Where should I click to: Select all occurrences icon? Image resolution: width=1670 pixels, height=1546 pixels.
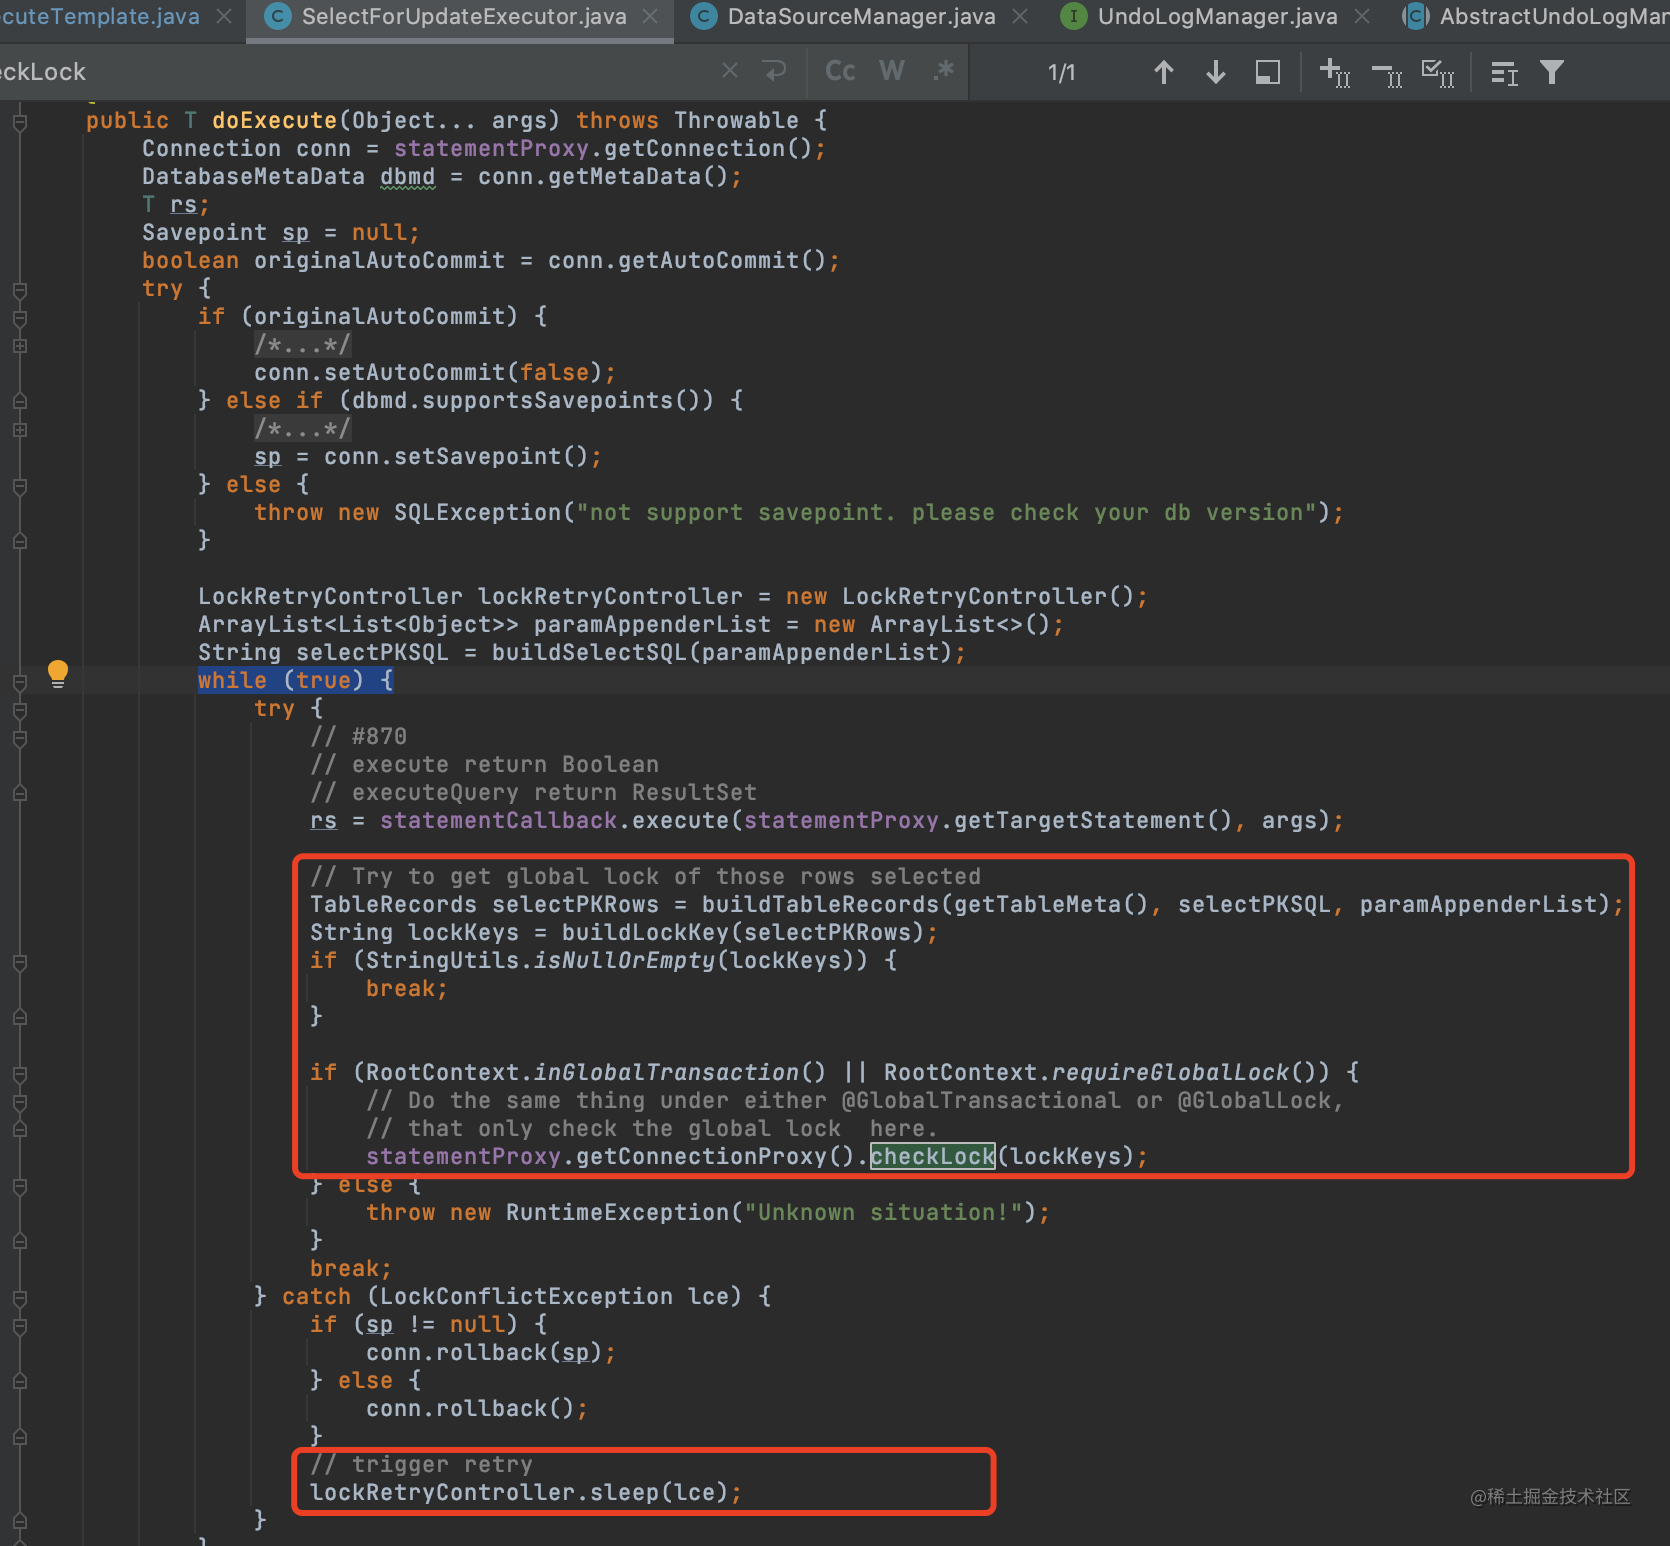click(1438, 72)
